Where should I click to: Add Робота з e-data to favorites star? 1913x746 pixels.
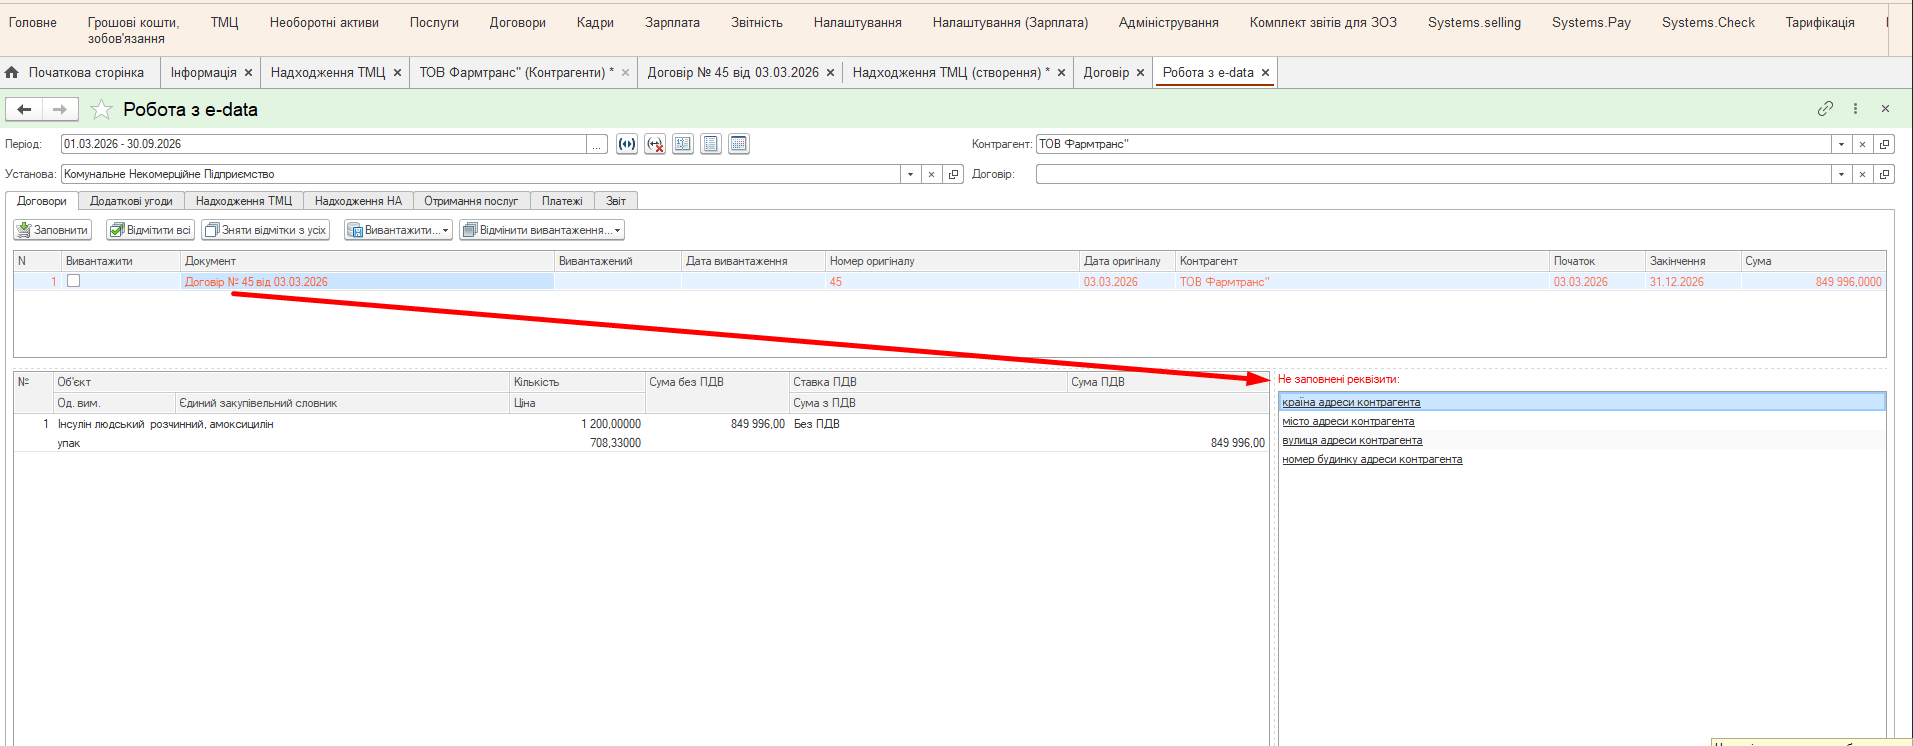pyautogui.click(x=101, y=109)
